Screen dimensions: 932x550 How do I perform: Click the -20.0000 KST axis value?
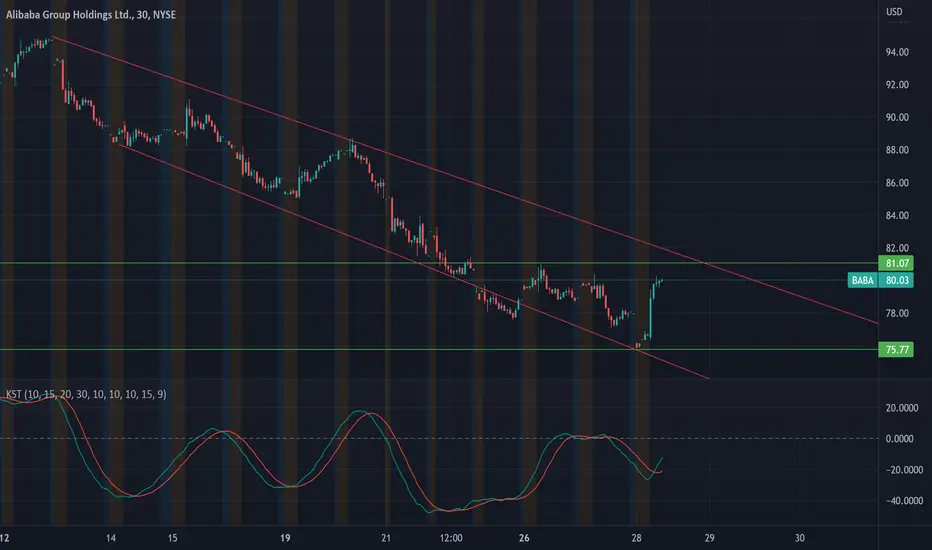904,470
